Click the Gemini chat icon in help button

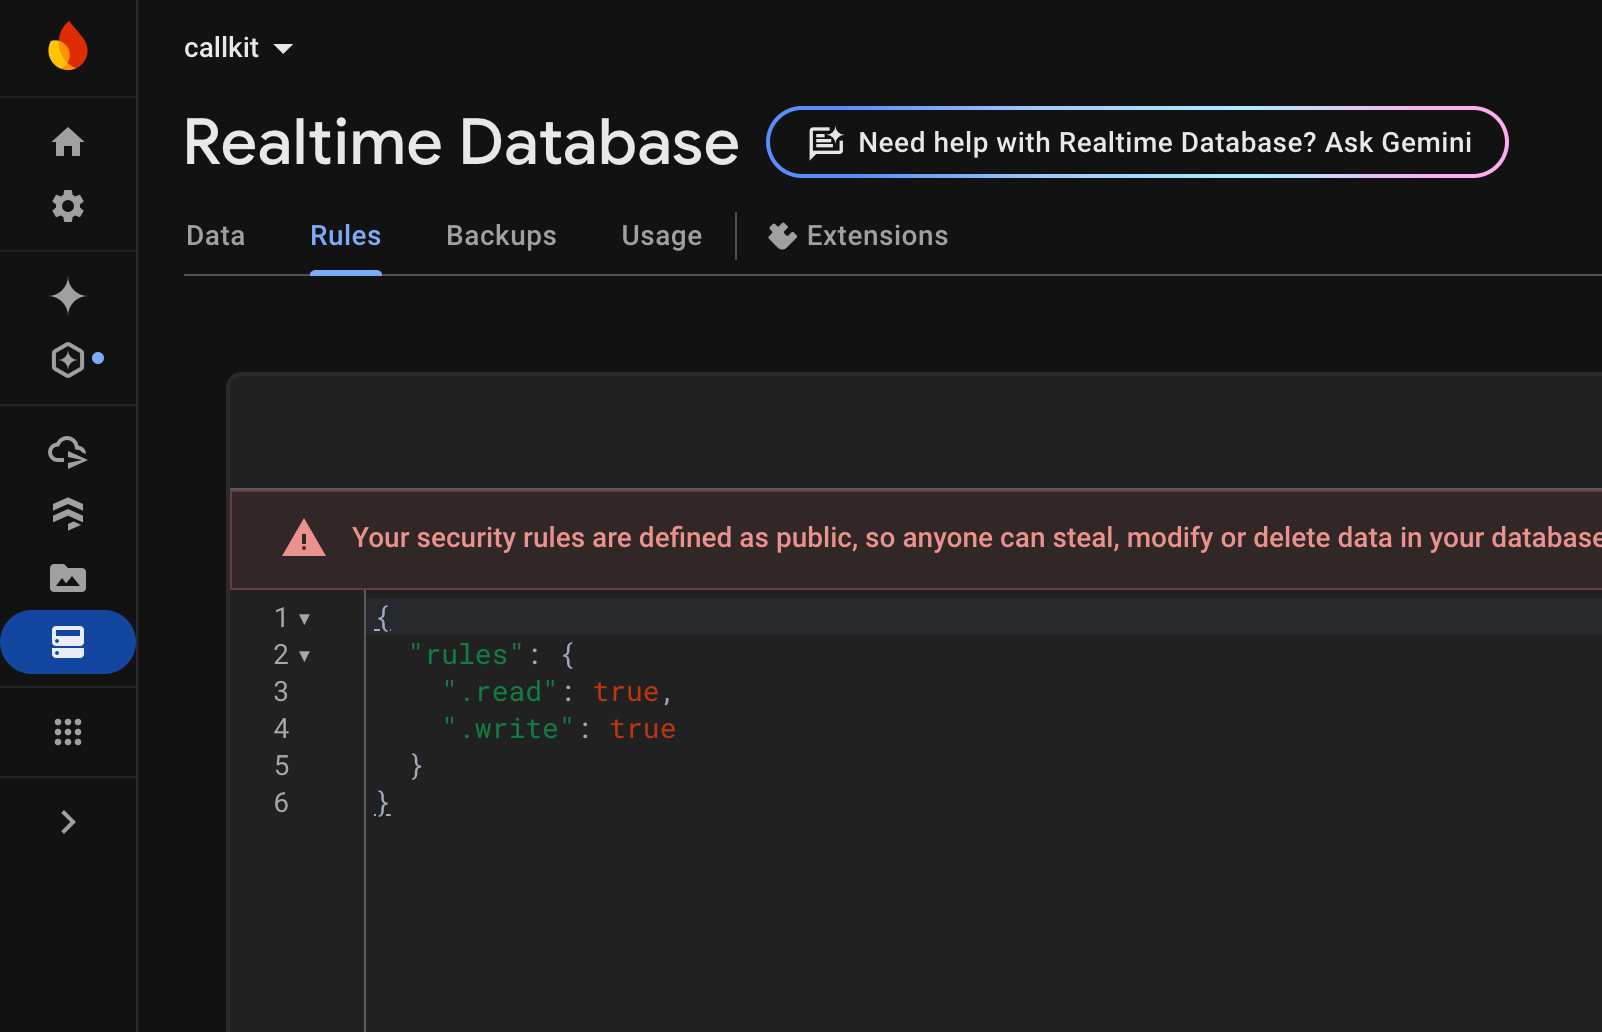[x=826, y=143]
